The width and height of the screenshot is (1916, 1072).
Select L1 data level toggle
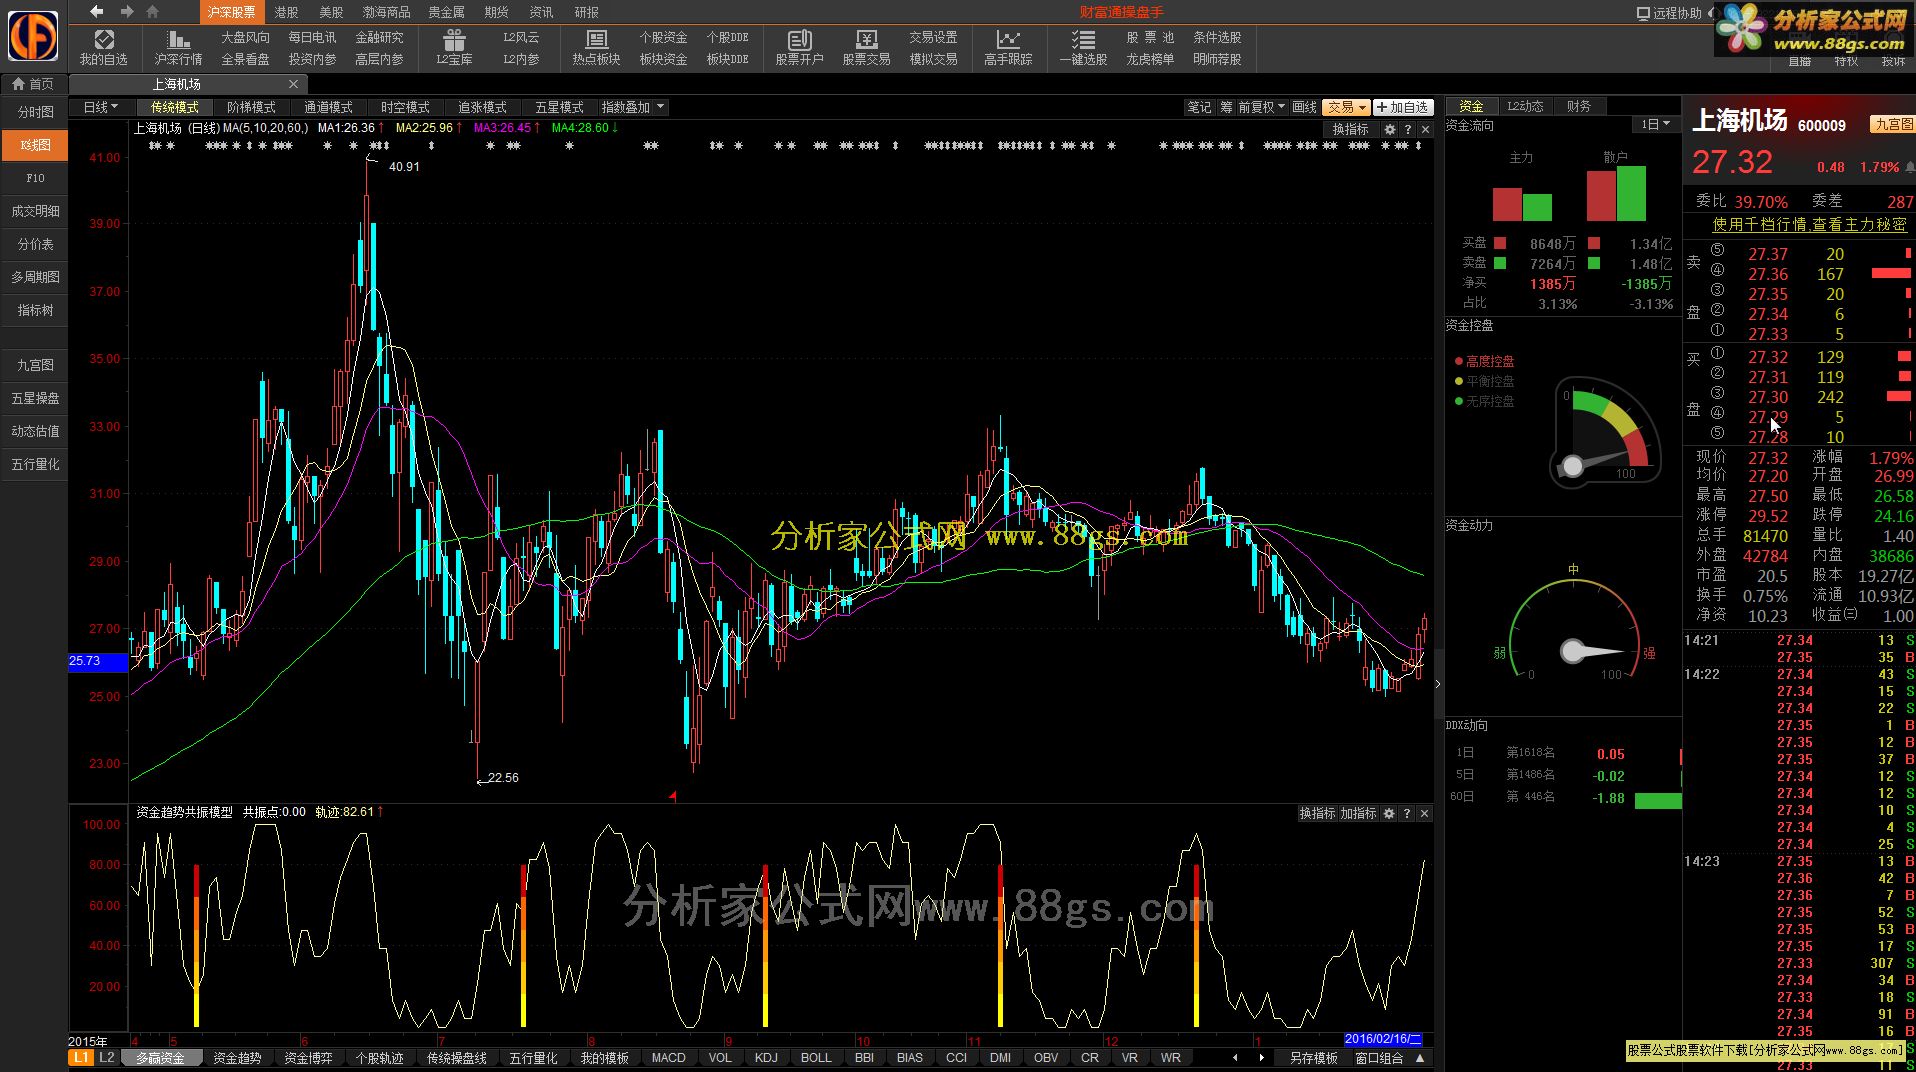click(x=81, y=1058)
